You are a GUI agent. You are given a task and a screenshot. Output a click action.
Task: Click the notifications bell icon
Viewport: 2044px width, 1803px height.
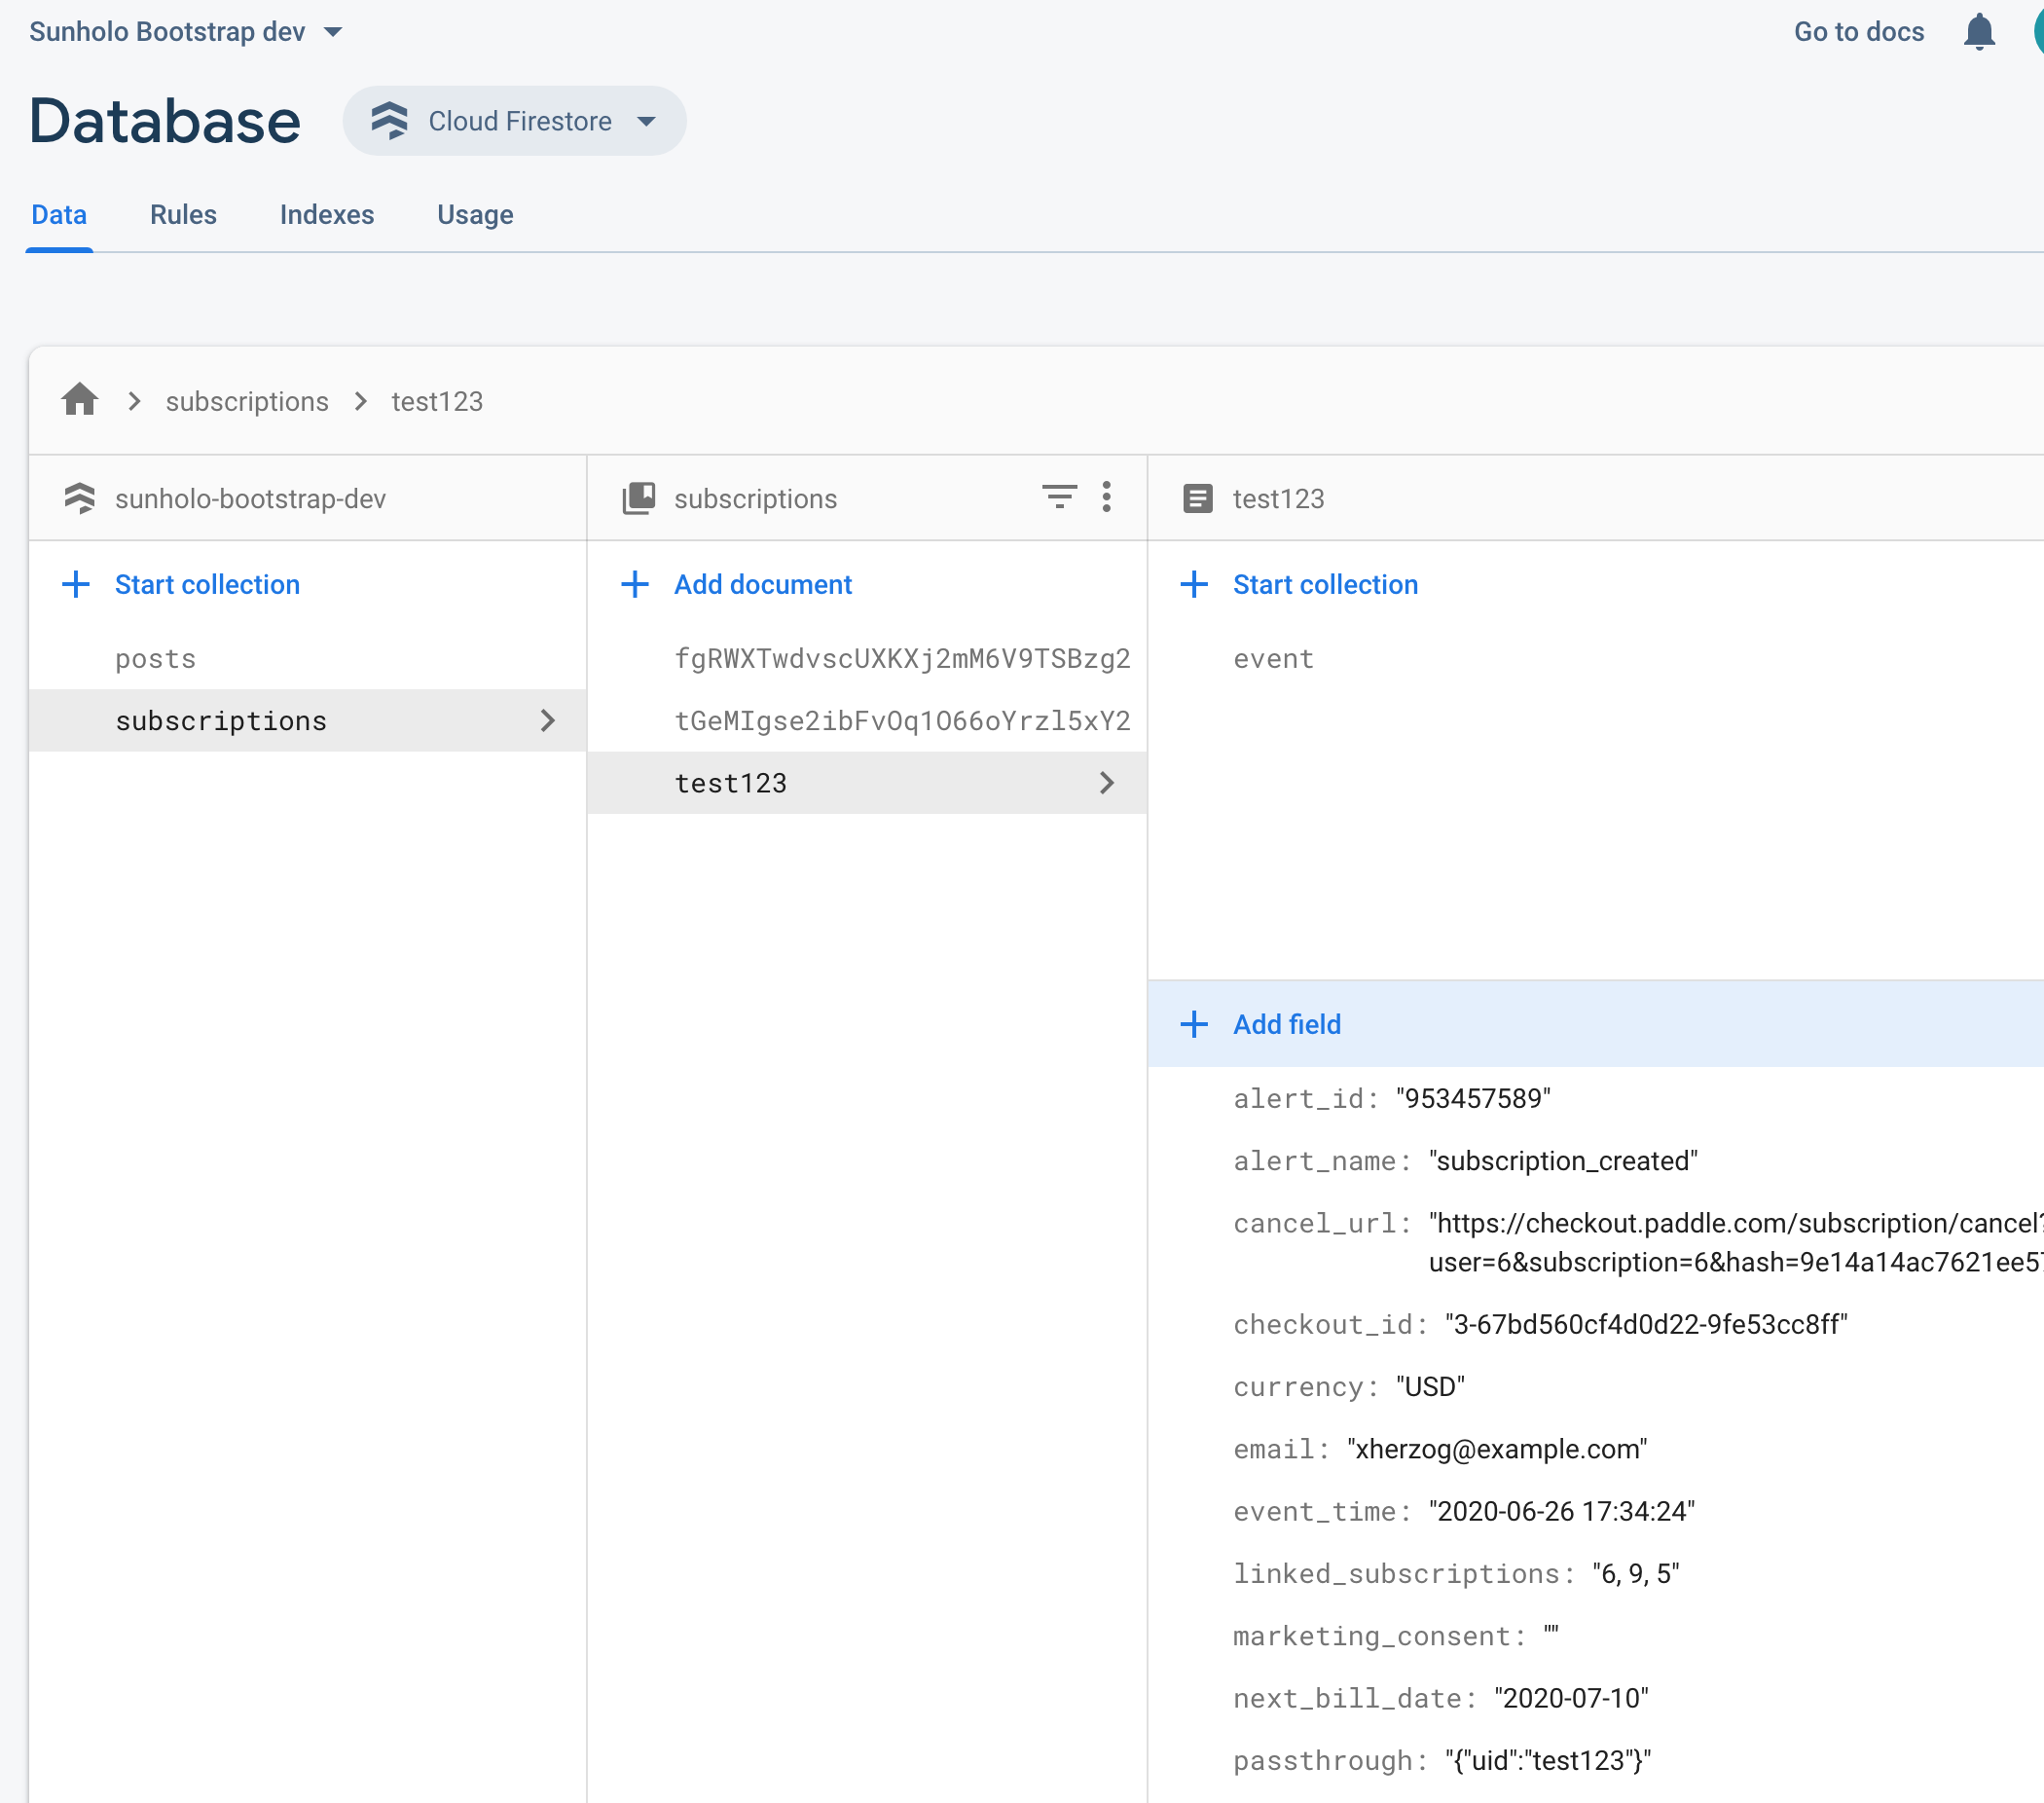(1978, 32)
